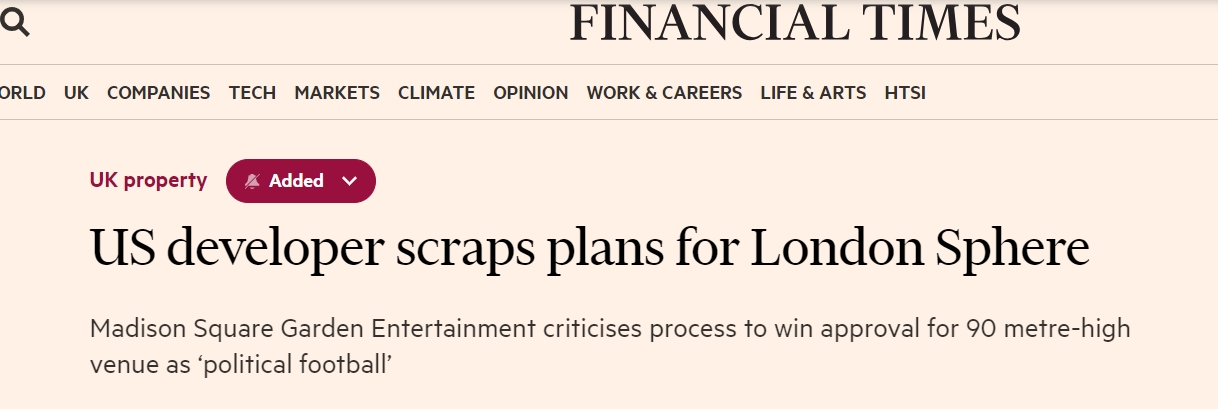Click the muted bell icon beside Added
1218x409 pixels.
point(252,181)
